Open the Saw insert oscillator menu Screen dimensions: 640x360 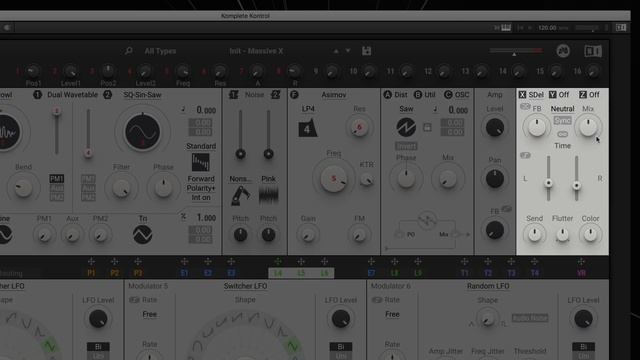pos(406,109)
